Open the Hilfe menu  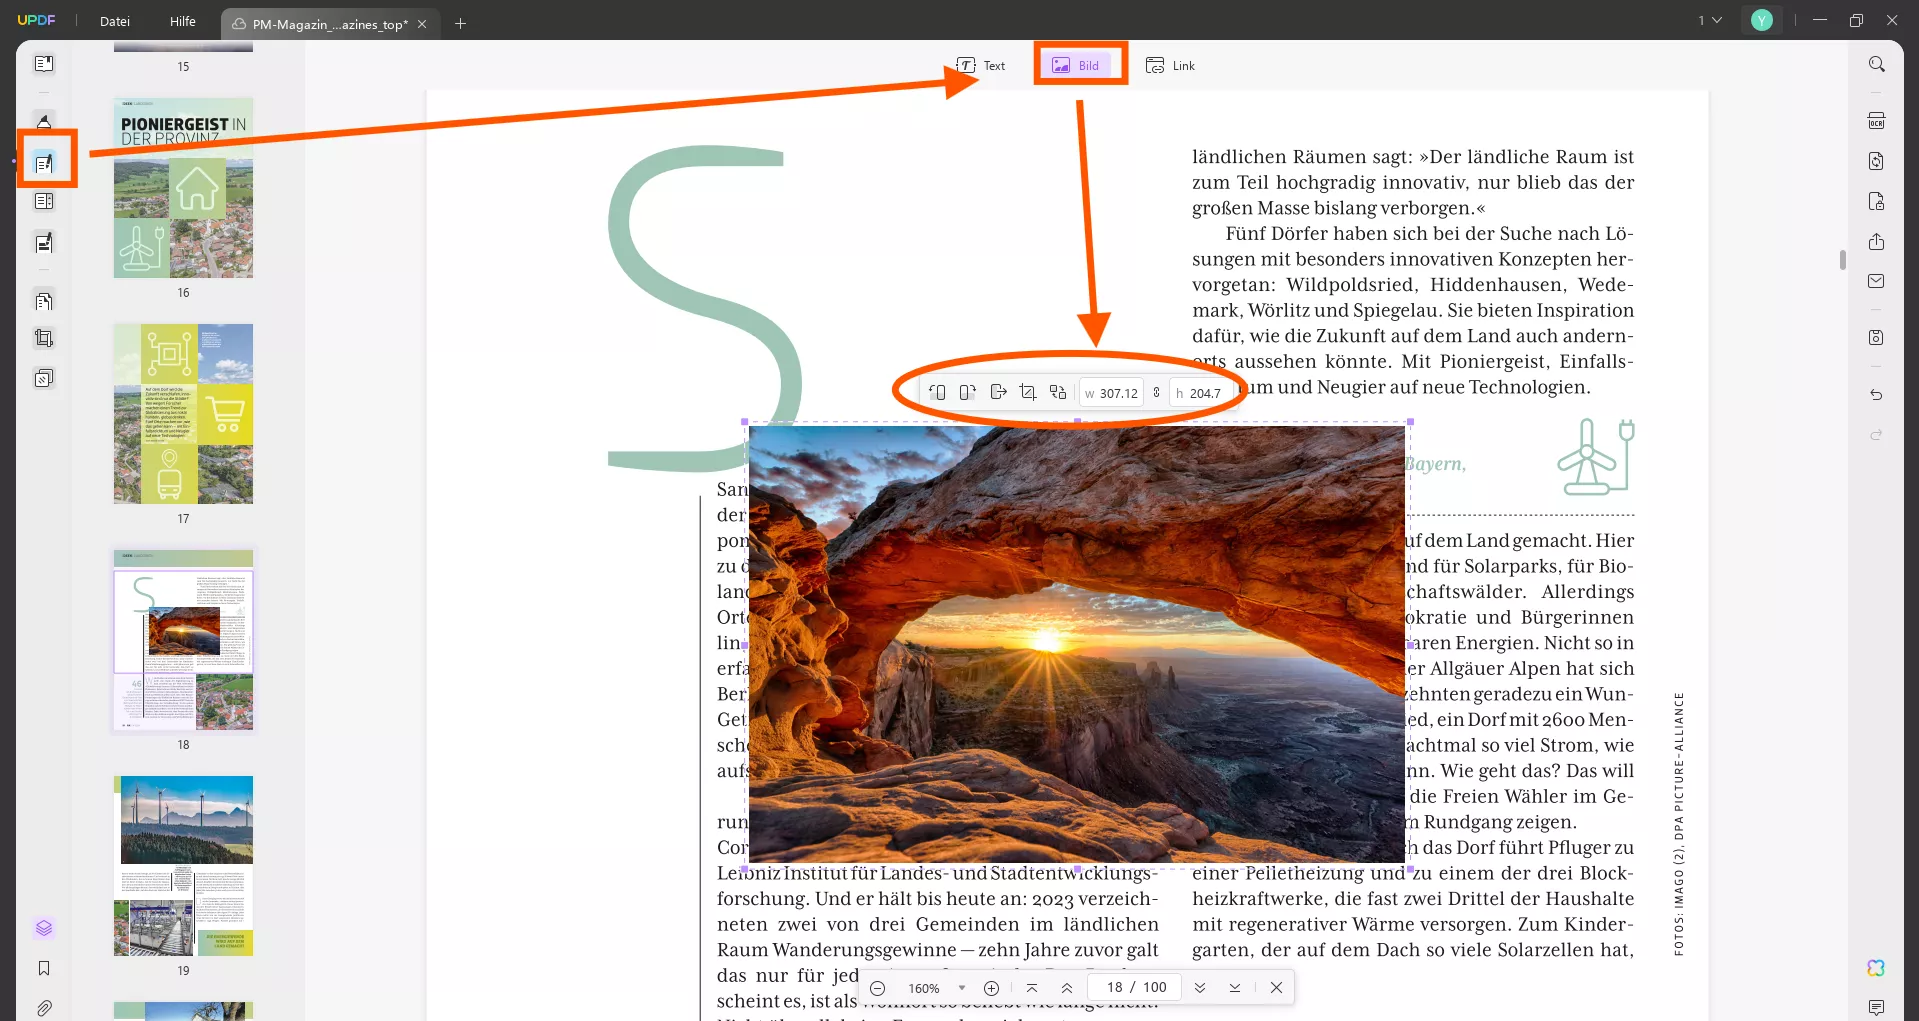coord(182,21)
